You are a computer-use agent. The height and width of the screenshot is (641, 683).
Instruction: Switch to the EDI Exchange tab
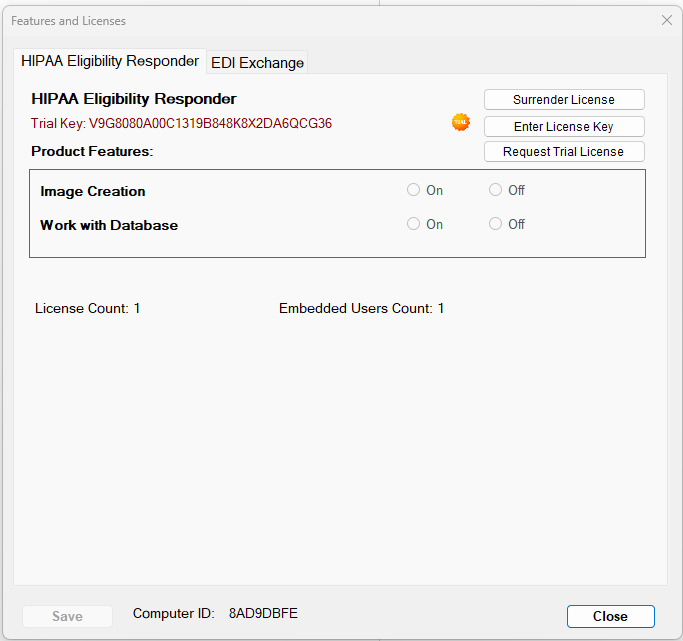(257, 63)
